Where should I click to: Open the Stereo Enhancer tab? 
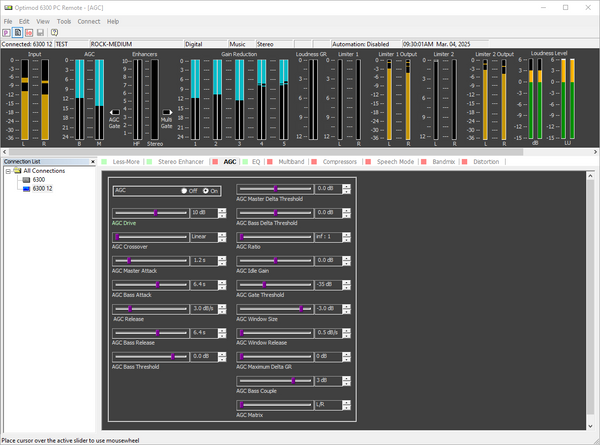click(180, 160)
